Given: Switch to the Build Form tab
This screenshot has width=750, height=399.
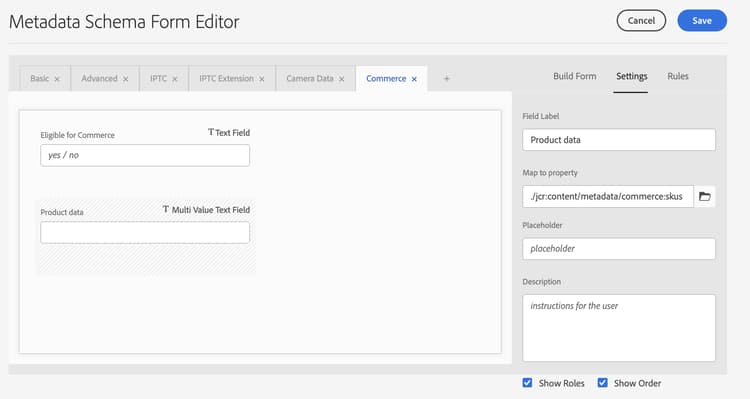Looking at the screenshot, I should tap(574, 76).
